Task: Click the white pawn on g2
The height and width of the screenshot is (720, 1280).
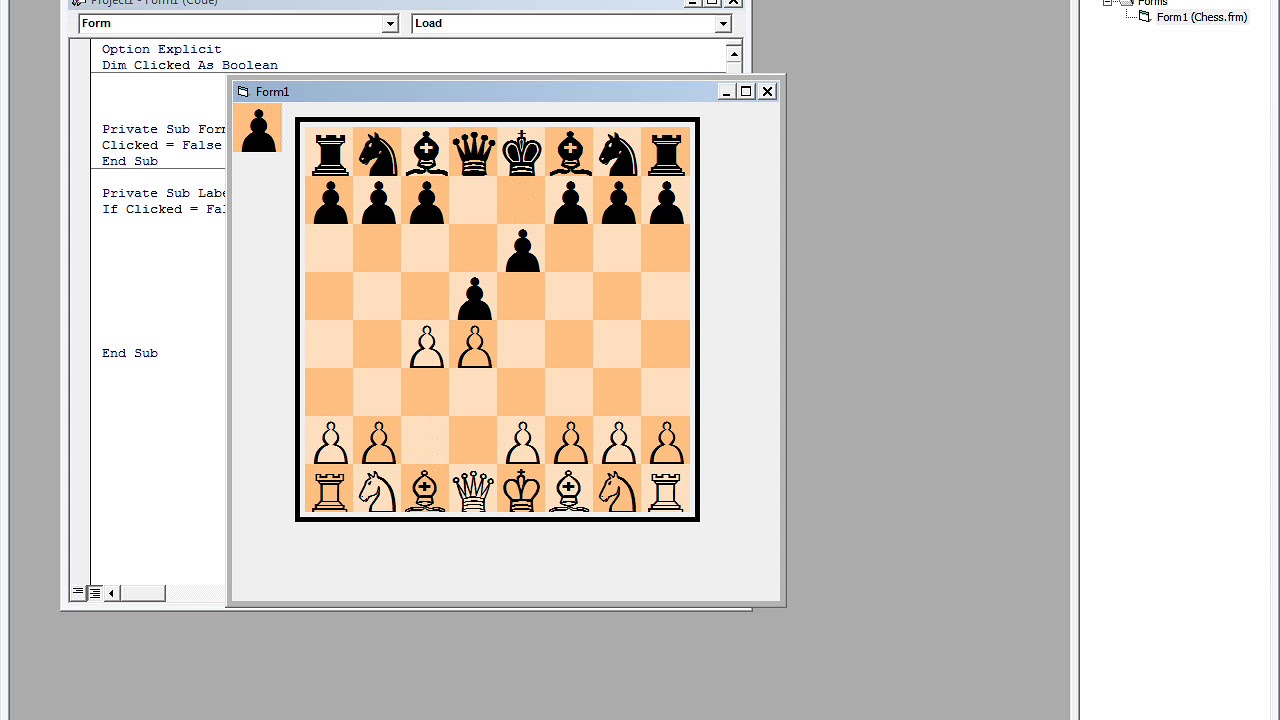Action: [x=617, y=440]
